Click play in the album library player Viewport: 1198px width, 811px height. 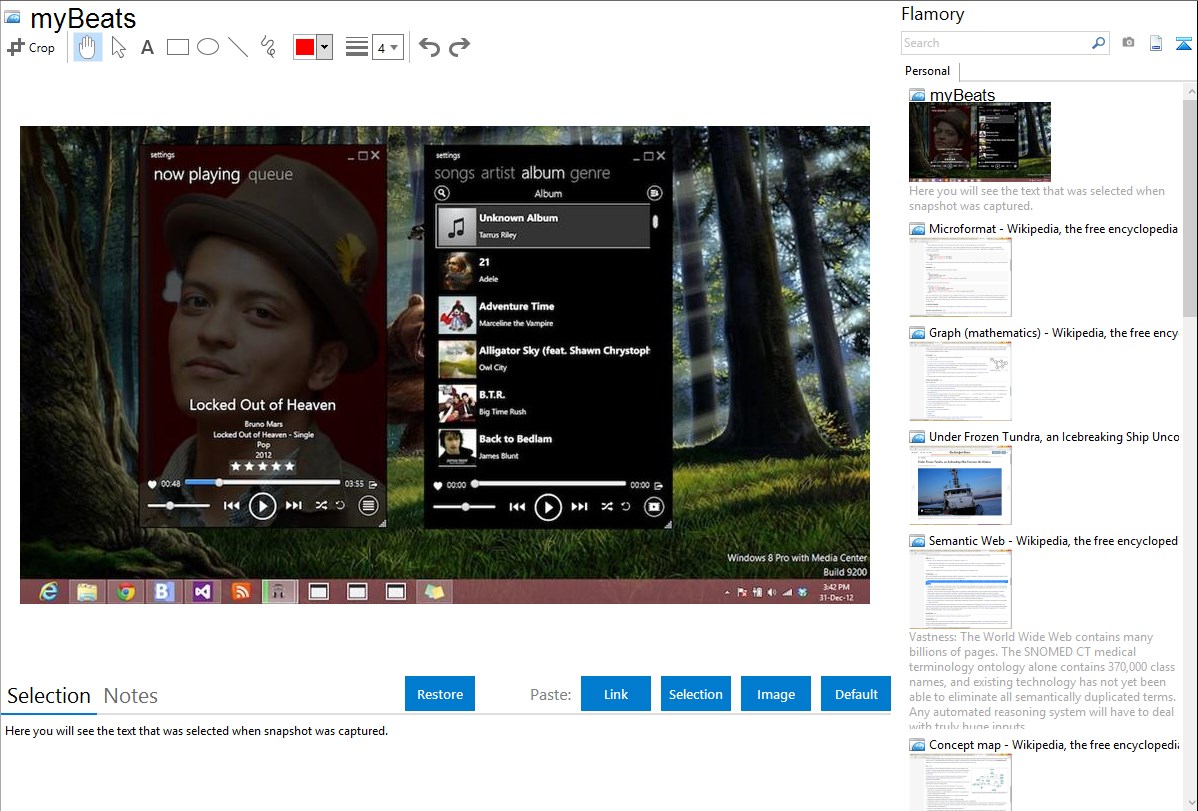(x=548, y=507)
